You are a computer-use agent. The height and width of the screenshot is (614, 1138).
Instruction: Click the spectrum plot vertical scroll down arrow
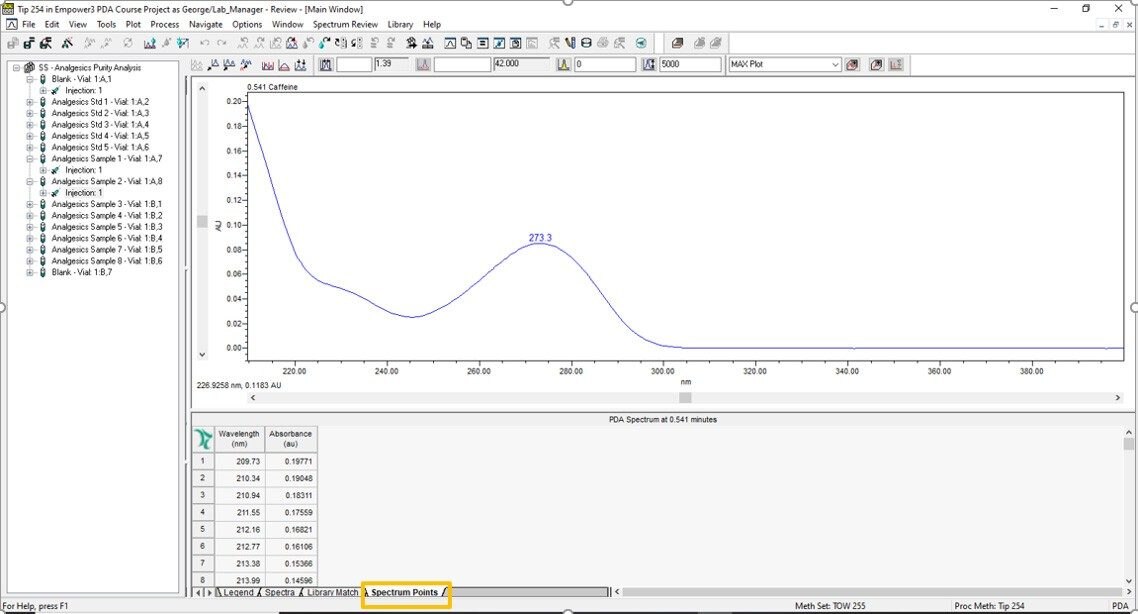[x=202, y=355]
